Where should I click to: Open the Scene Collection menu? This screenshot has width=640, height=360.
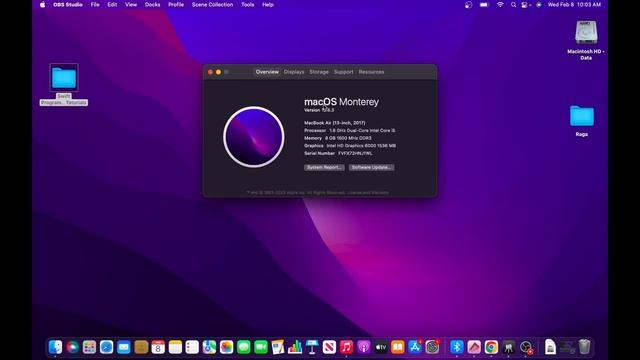tap(212, 4)
